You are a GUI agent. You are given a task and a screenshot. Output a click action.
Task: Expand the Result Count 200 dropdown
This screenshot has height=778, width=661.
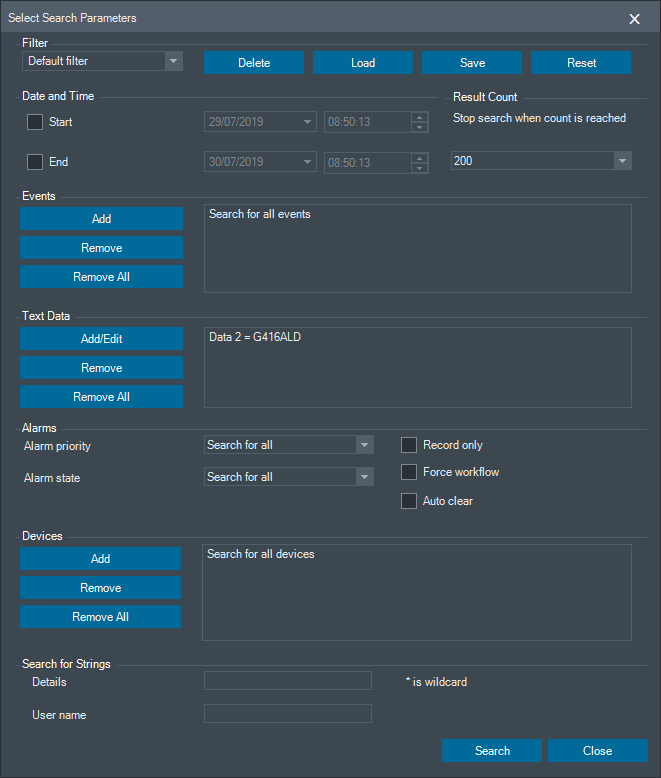[x=622, y=161]
